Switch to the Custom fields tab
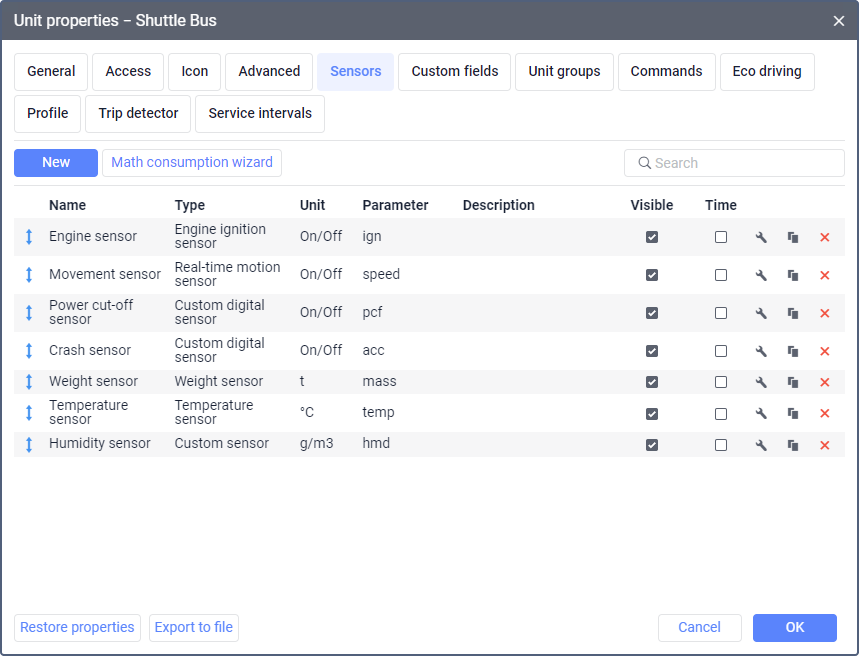859x656 pixels. coord(455,72)
